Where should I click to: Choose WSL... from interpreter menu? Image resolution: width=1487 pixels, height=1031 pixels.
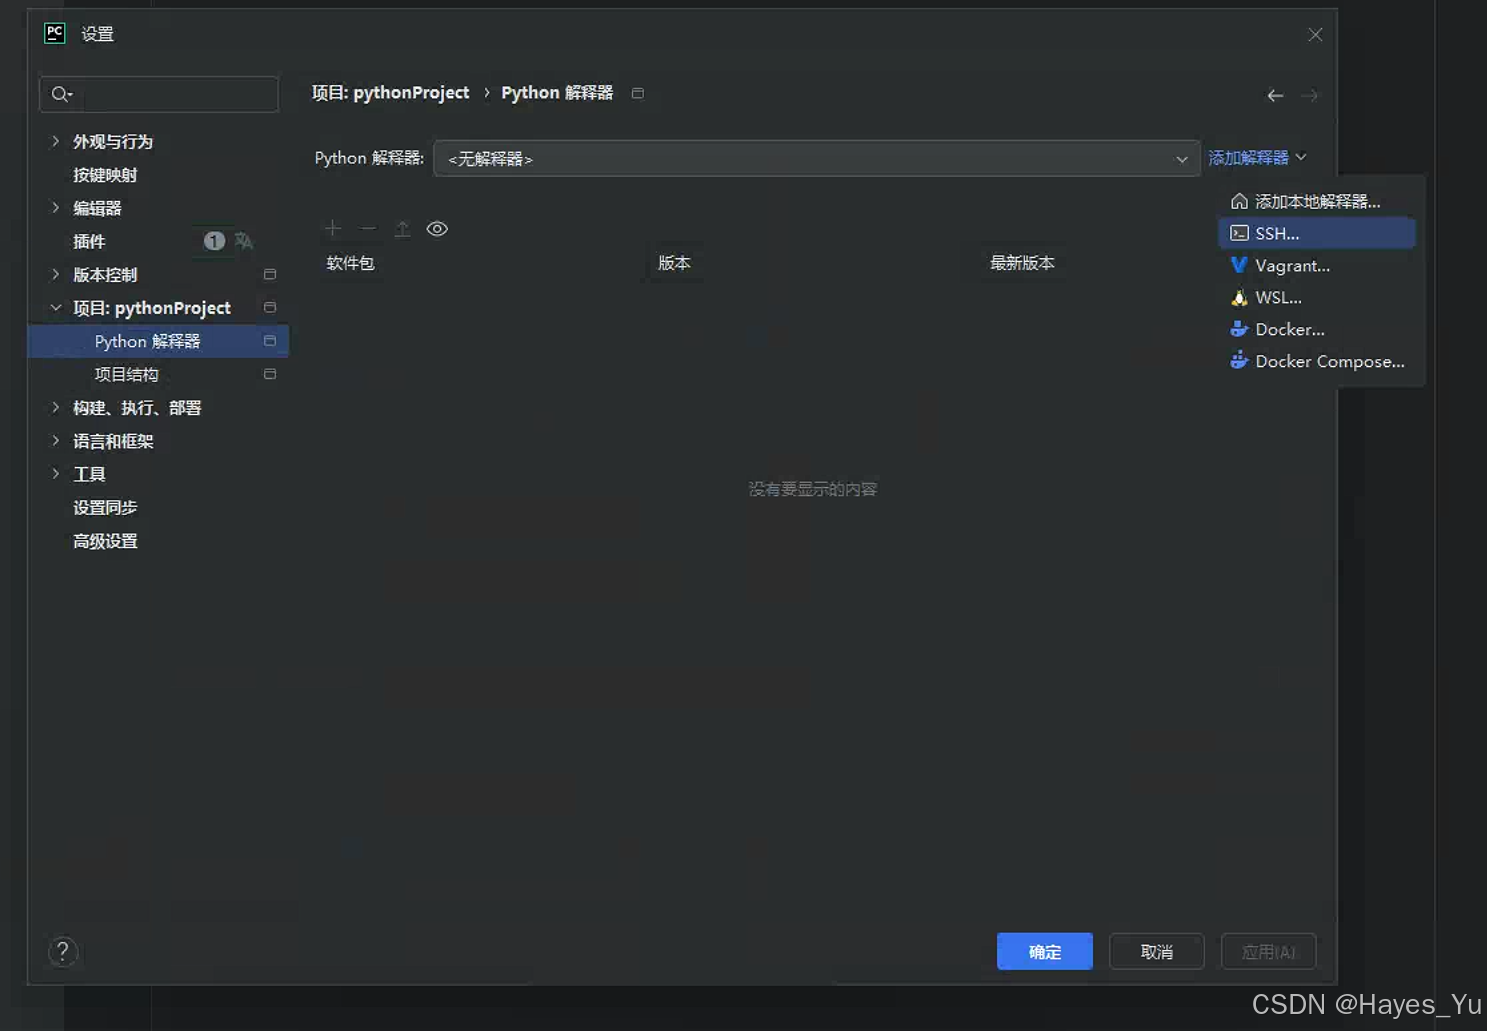(x=1317, y=297)
